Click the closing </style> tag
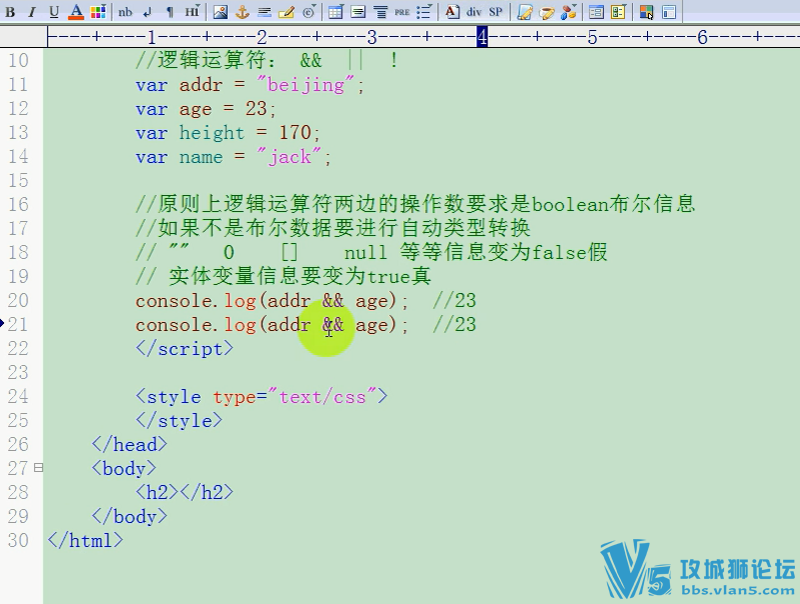 coord(179,420)
